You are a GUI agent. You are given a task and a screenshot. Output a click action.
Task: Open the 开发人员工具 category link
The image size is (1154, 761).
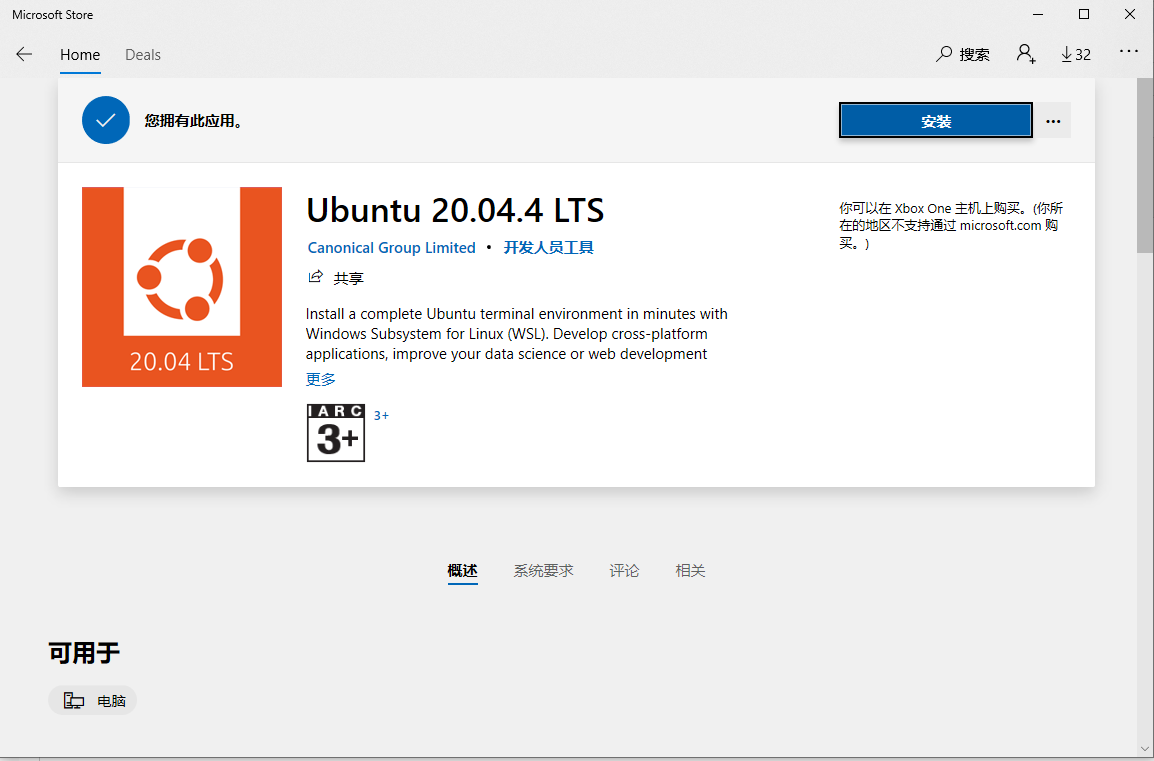tap(548, 248)
